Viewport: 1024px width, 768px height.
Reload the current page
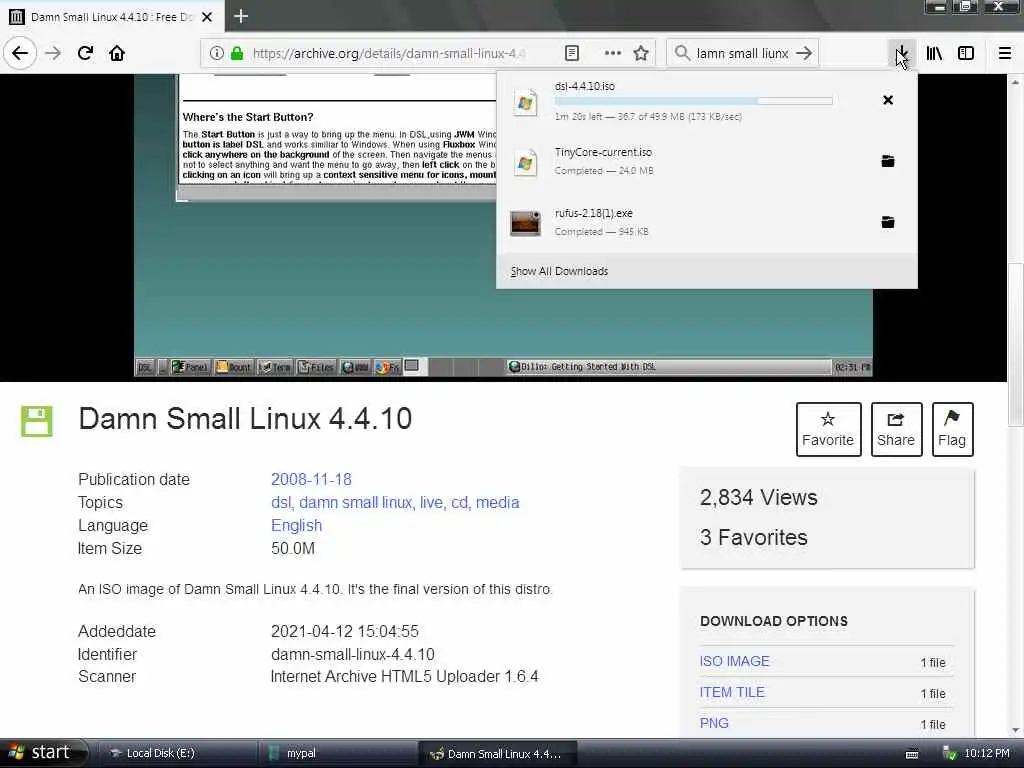coord(85,53)
